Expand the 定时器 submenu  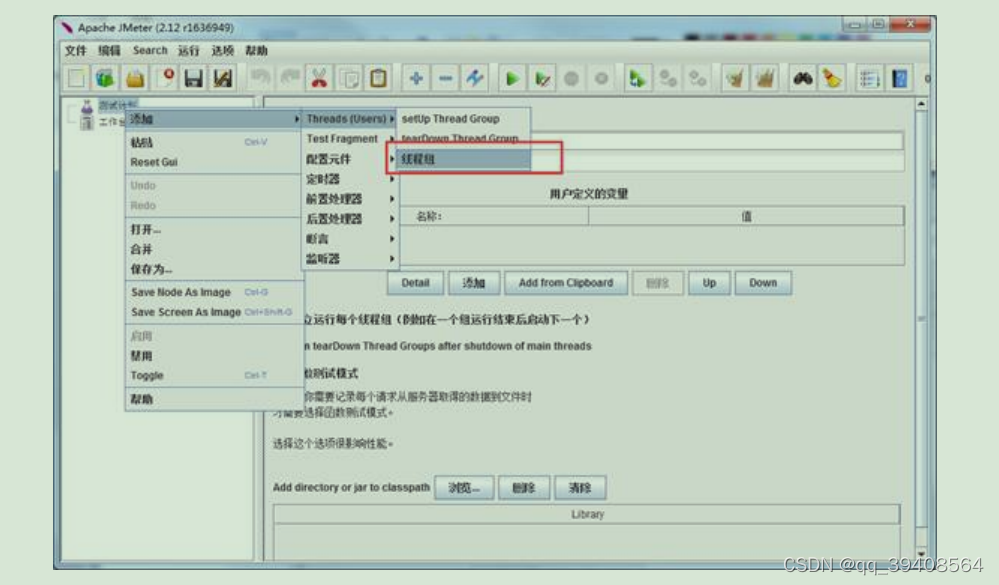coord(349,179)
